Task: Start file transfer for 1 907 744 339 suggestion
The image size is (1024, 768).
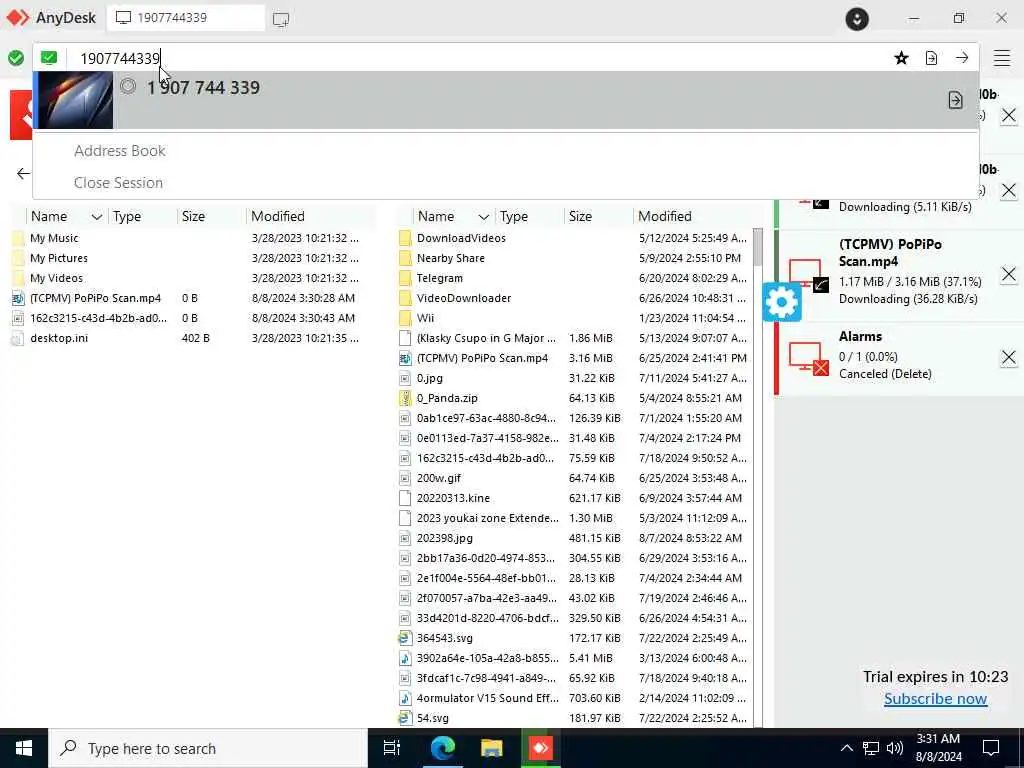Action: 955,100
